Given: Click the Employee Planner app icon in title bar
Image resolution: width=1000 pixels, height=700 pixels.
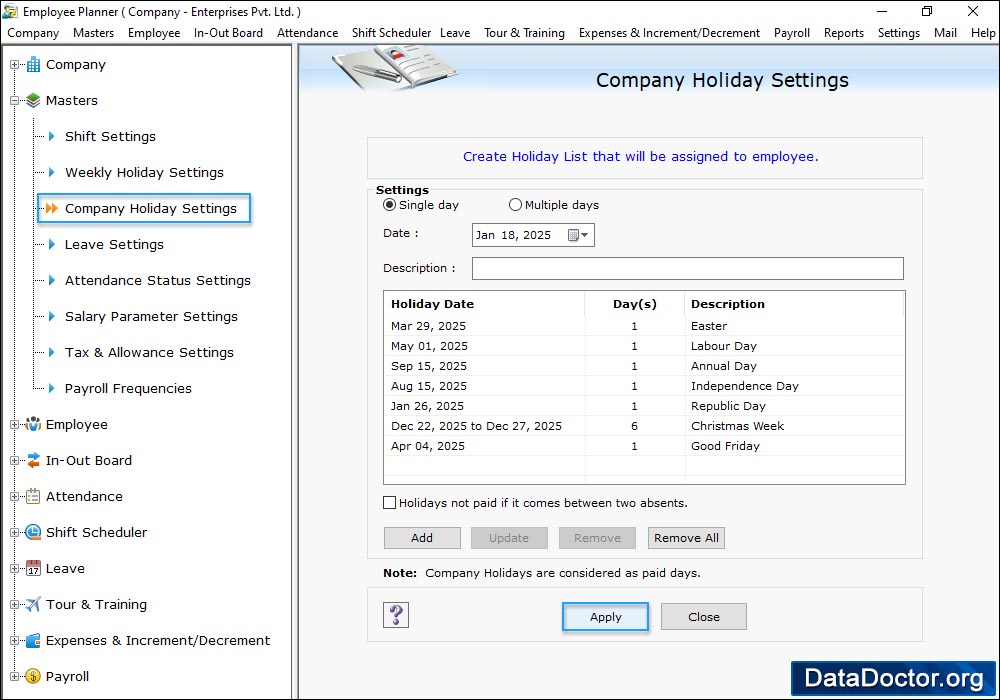Looking at the screenshot, I should pyautogui.click(x=10, y=11).
